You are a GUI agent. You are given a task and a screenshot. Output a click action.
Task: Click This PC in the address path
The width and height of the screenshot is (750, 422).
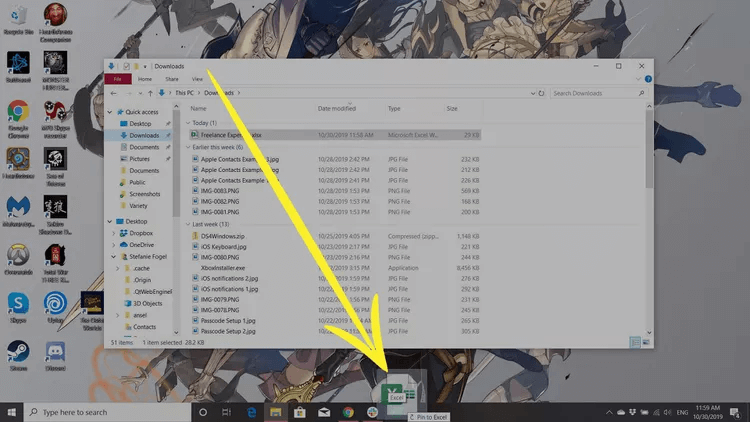coord(185,93)
